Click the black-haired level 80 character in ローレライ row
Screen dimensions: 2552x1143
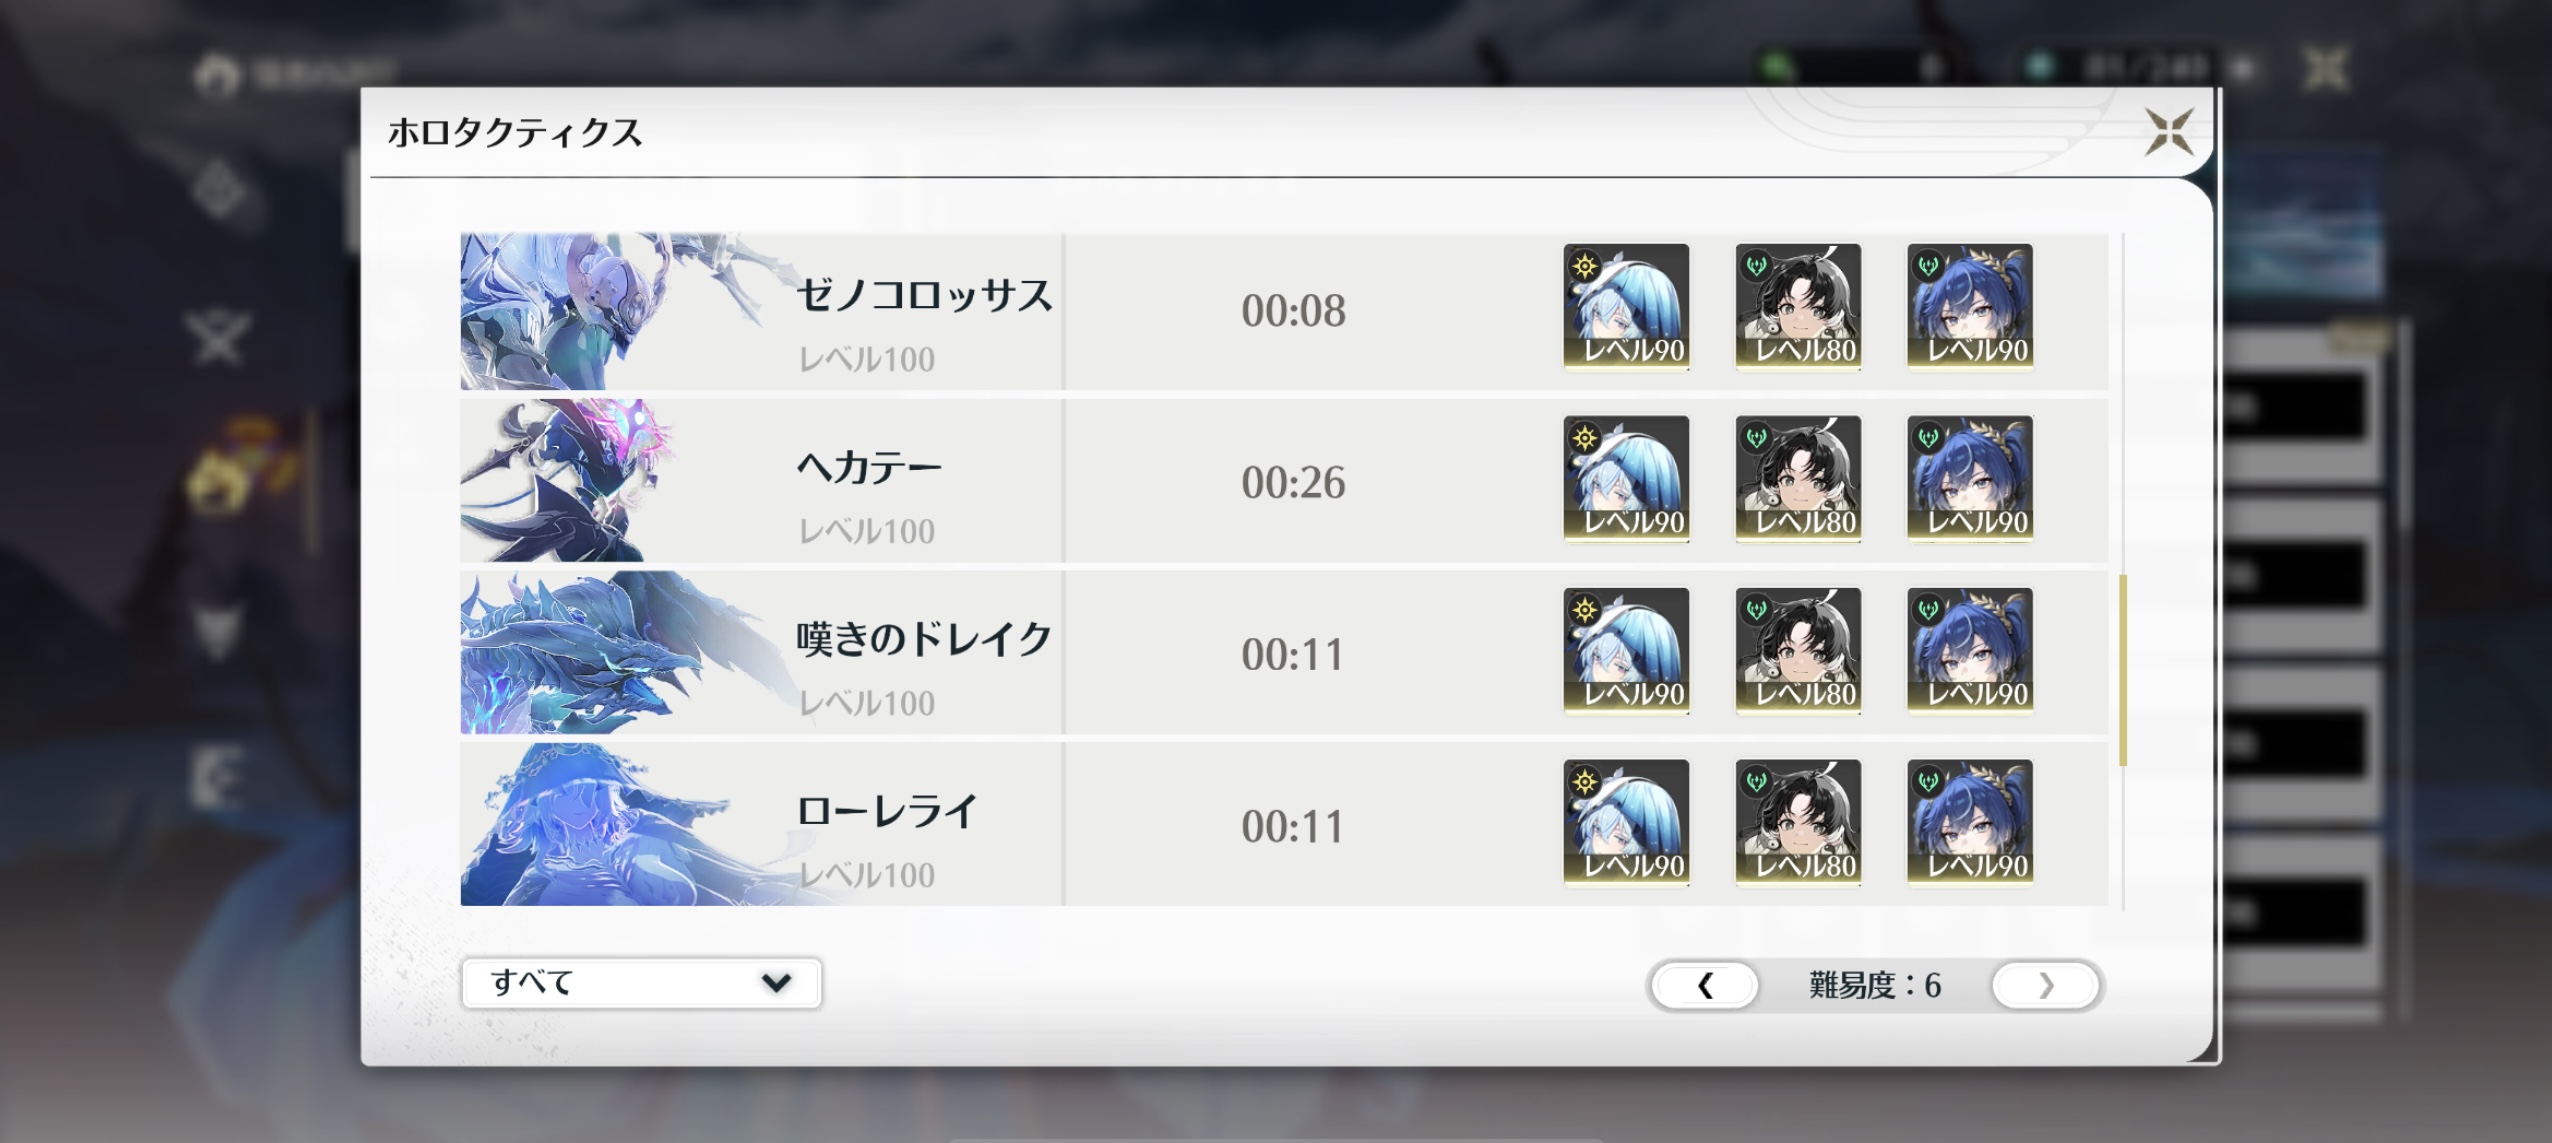[x=1798, y=823]
